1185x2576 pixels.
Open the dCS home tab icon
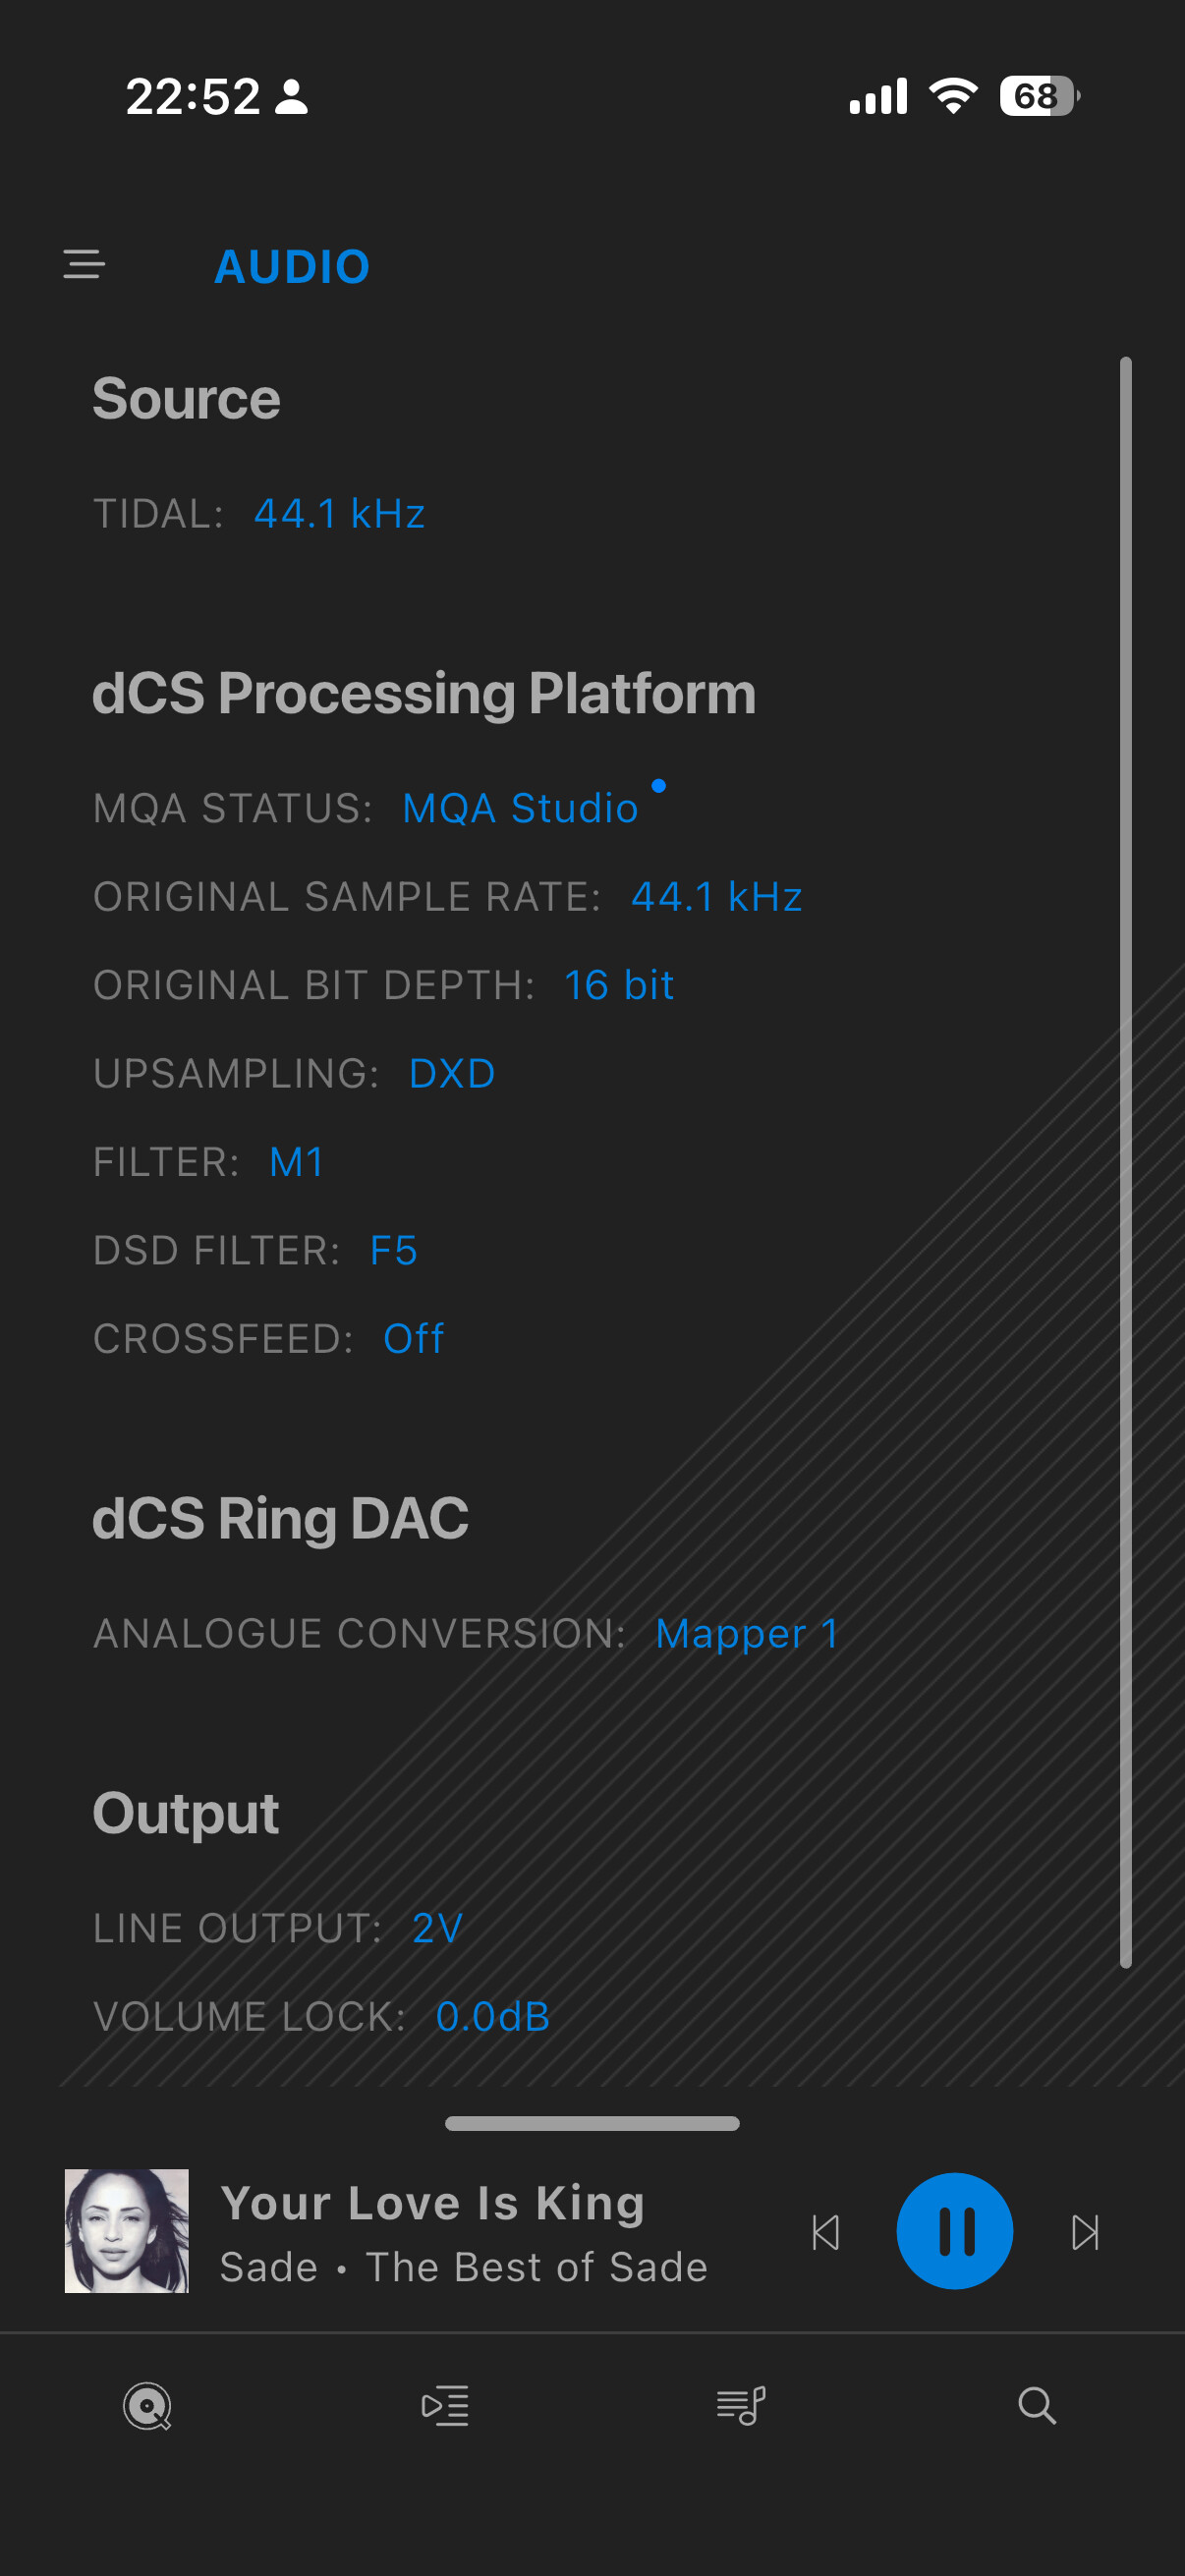pyautogui.click(x=147, y=2405)
